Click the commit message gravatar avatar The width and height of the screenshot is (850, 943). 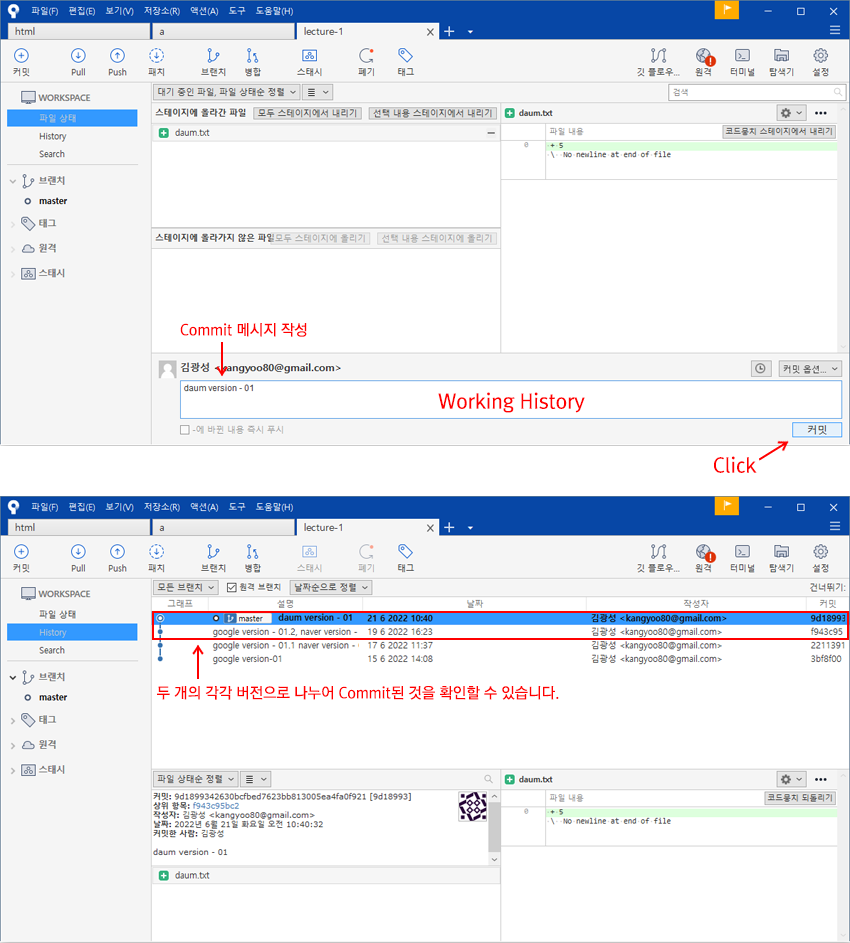point(166,369)
